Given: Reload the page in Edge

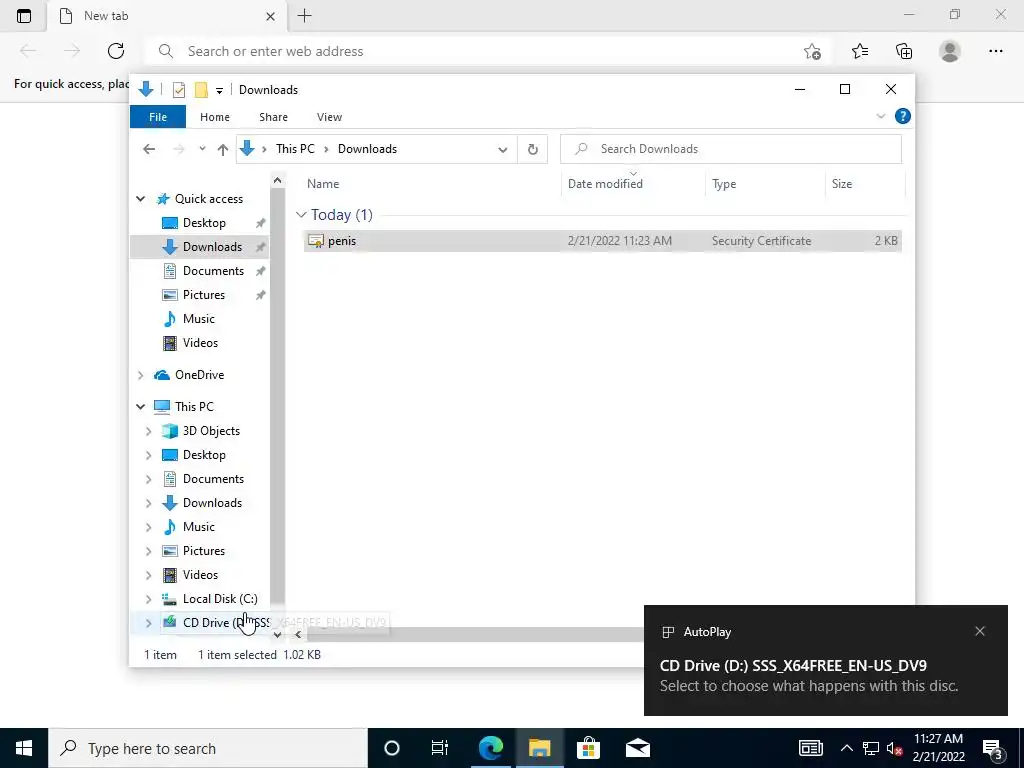Looking at the screenshot, I should 116,51.
